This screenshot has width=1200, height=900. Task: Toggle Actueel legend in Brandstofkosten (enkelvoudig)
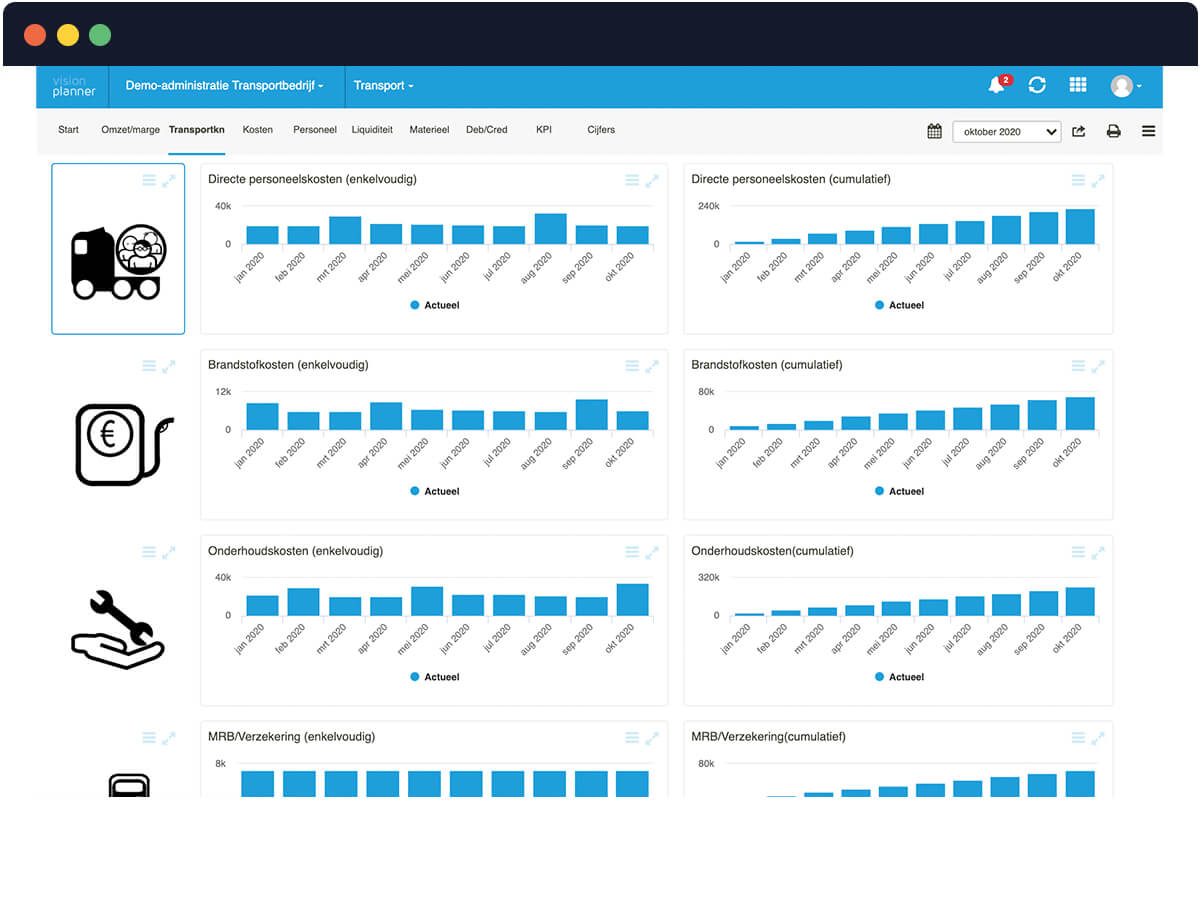tap(434, 491)
